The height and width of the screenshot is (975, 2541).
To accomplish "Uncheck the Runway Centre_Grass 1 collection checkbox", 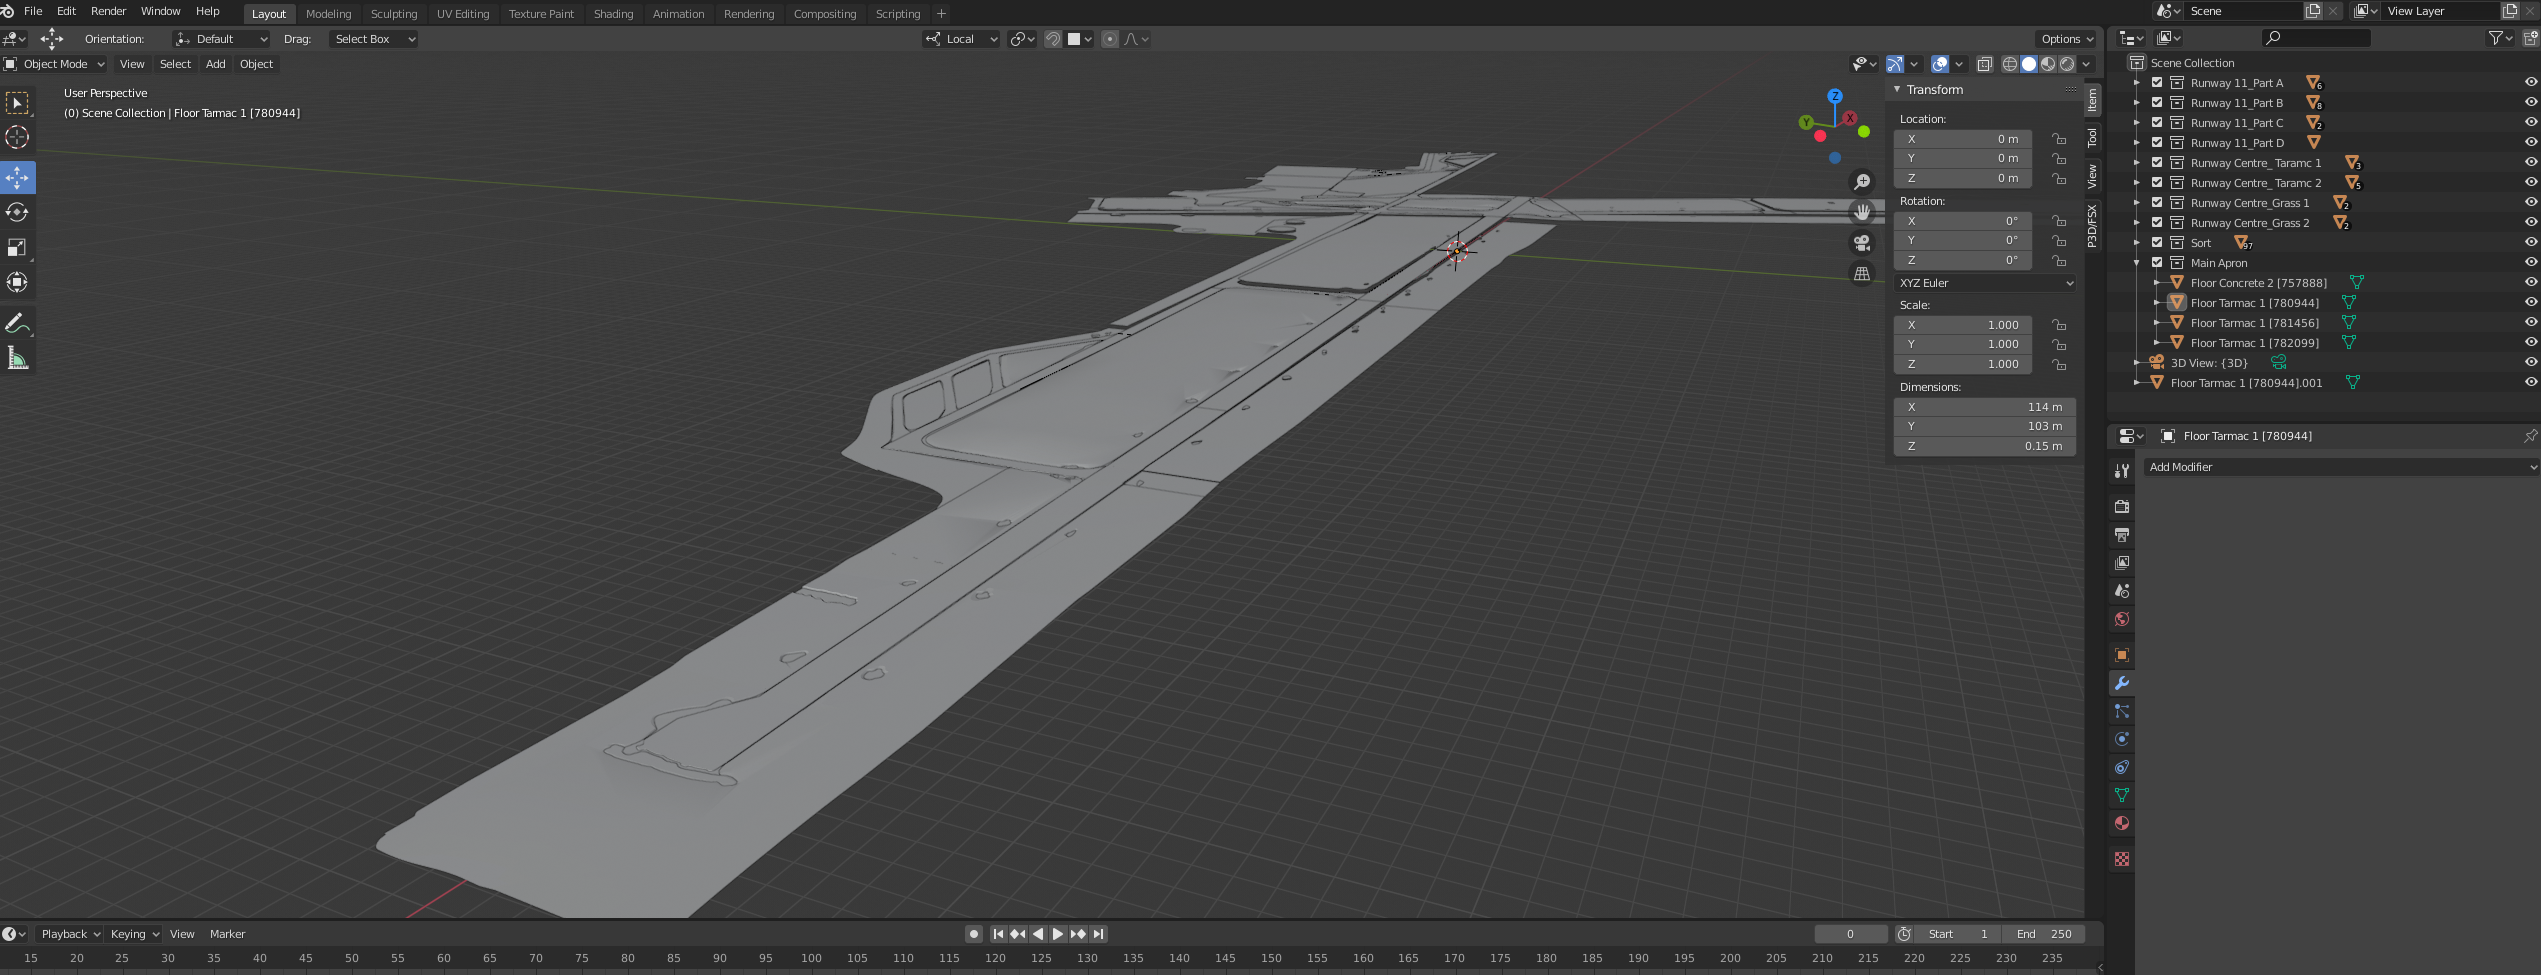I will (x=2157, y=203).
